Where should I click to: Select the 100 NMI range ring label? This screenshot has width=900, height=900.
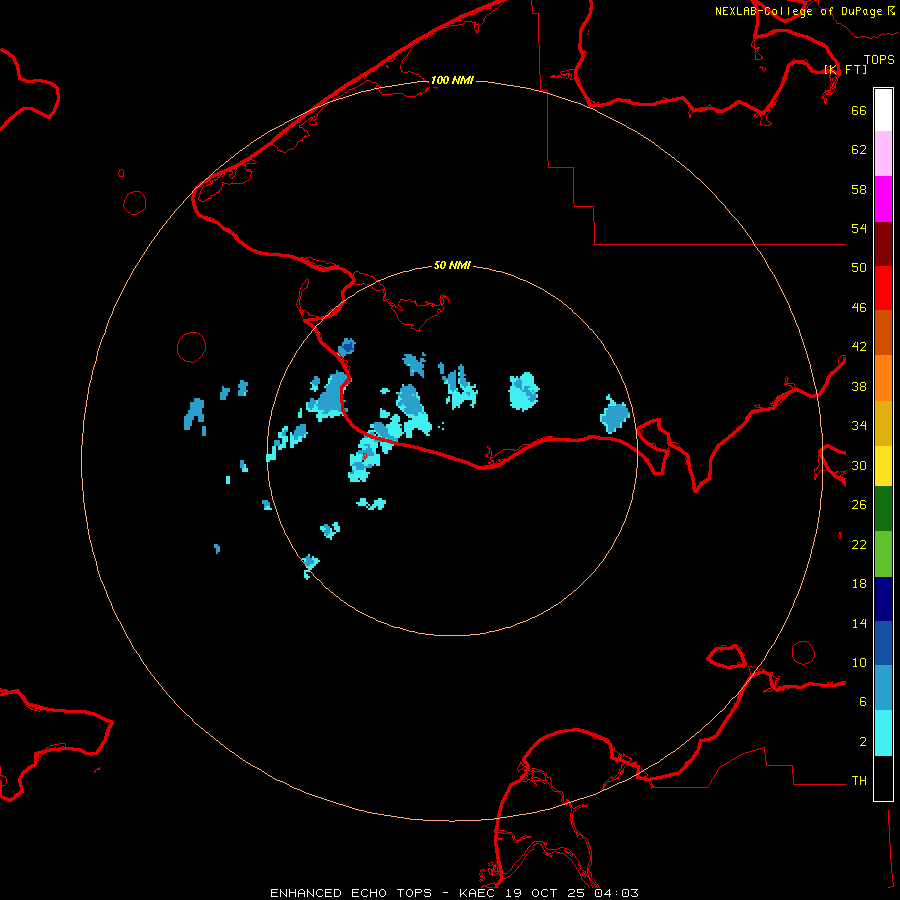coord(452,80)
